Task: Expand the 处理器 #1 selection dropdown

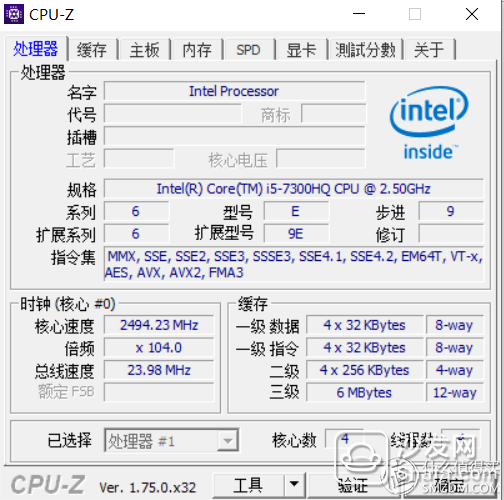Action: tap(172, 441)
